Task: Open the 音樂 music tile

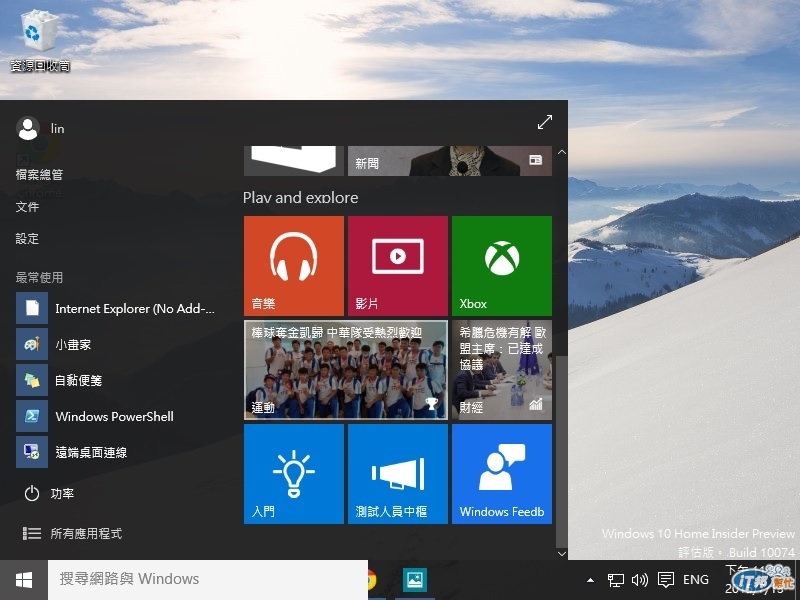Action: pyautogui.click(x=294, y=266)
